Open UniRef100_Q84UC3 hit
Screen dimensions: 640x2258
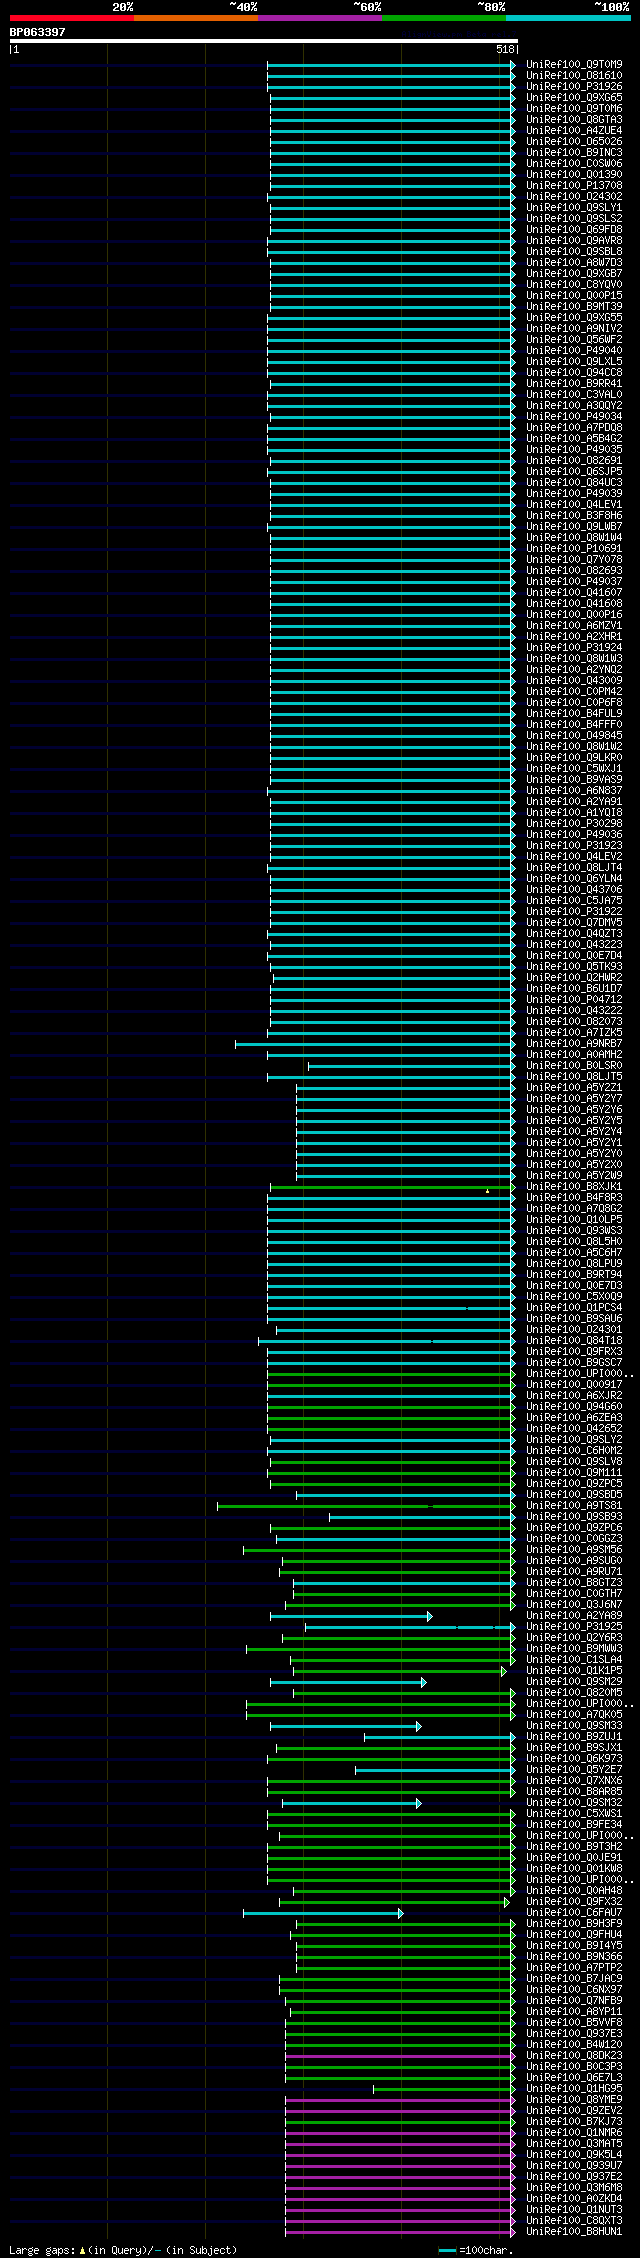point(575,483)
